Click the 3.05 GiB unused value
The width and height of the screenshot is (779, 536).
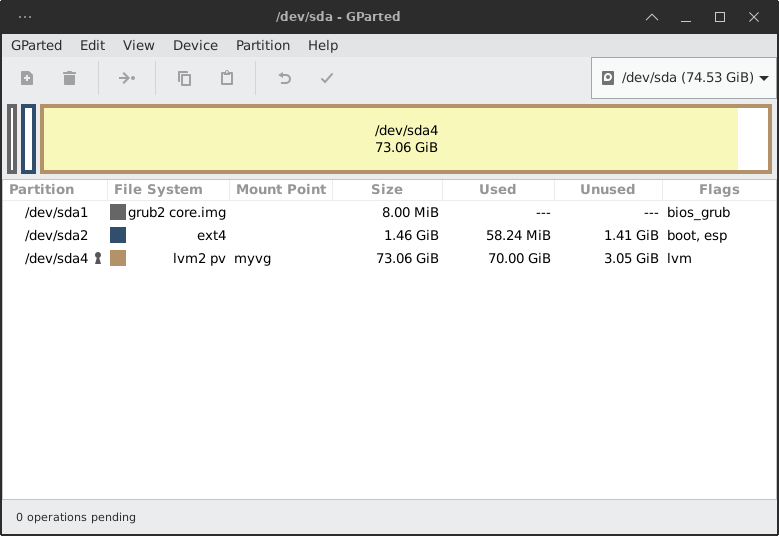pos(631,259)
